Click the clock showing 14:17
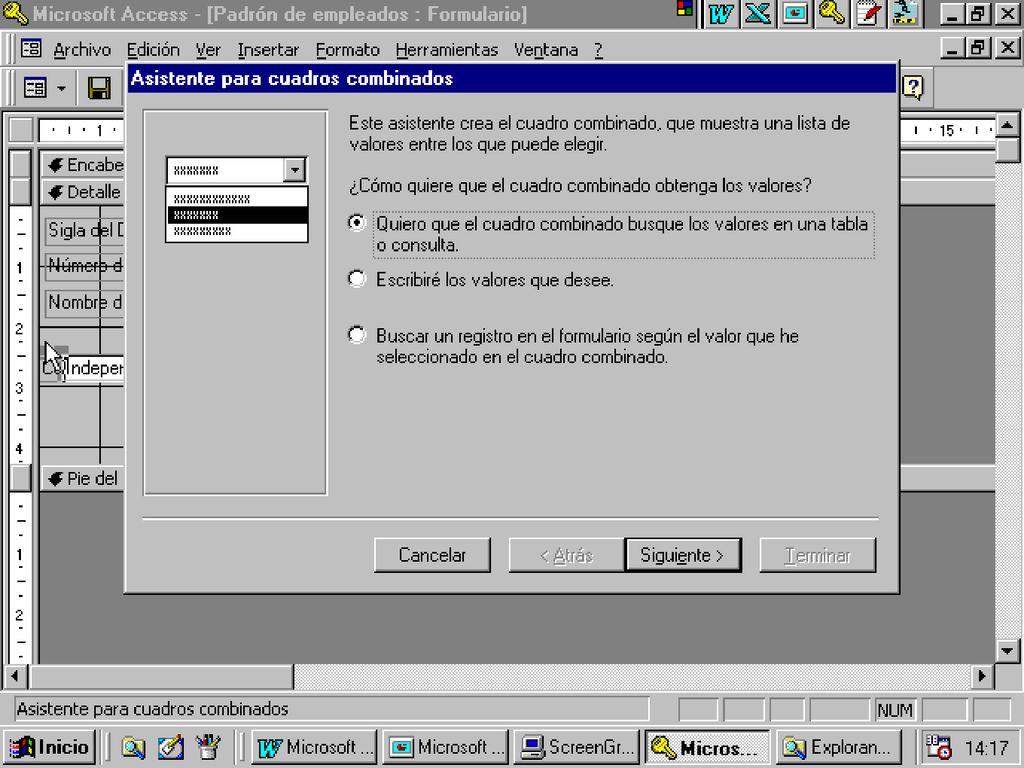1024x768 pixels. [x=986, y=748]
